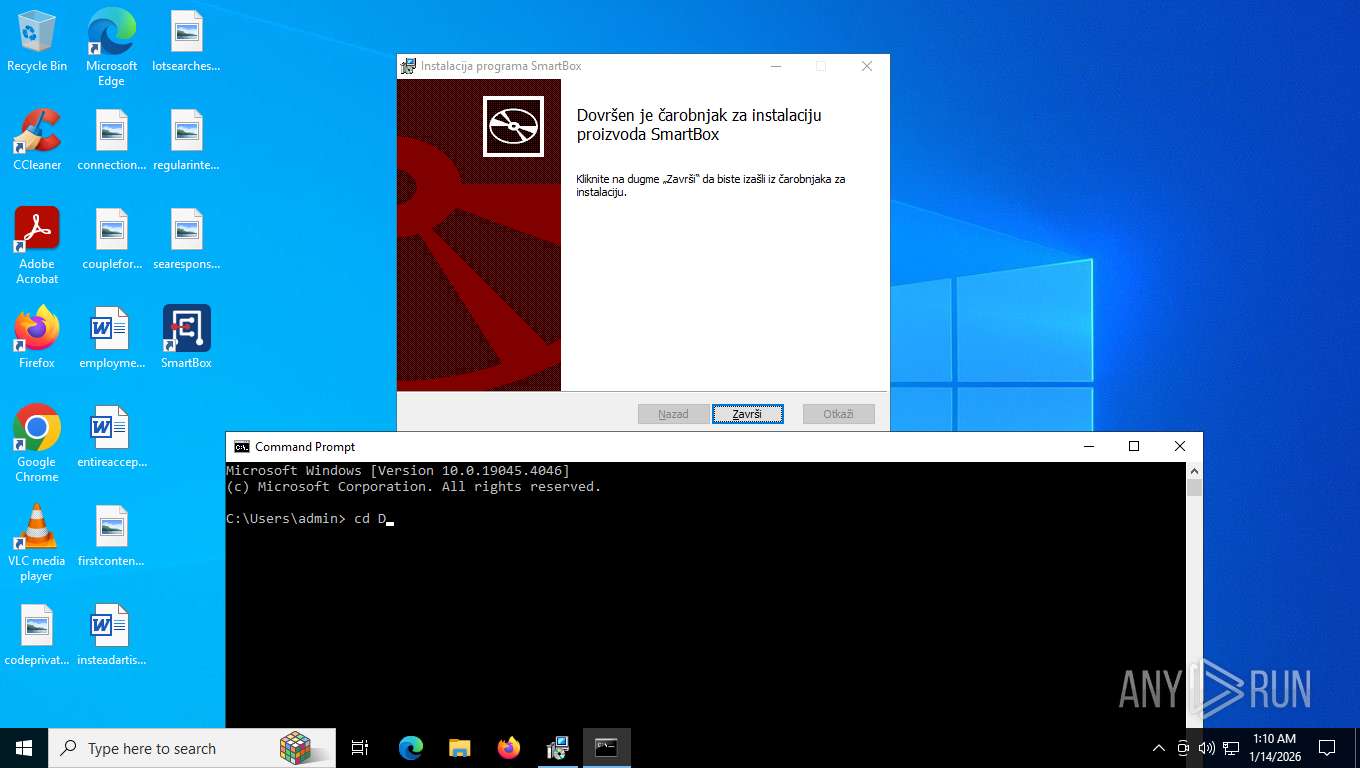This screenshot has height=768, width=1360.
Task: Click the Command Prompt title bar icon
Action: [x=242, y=447]
